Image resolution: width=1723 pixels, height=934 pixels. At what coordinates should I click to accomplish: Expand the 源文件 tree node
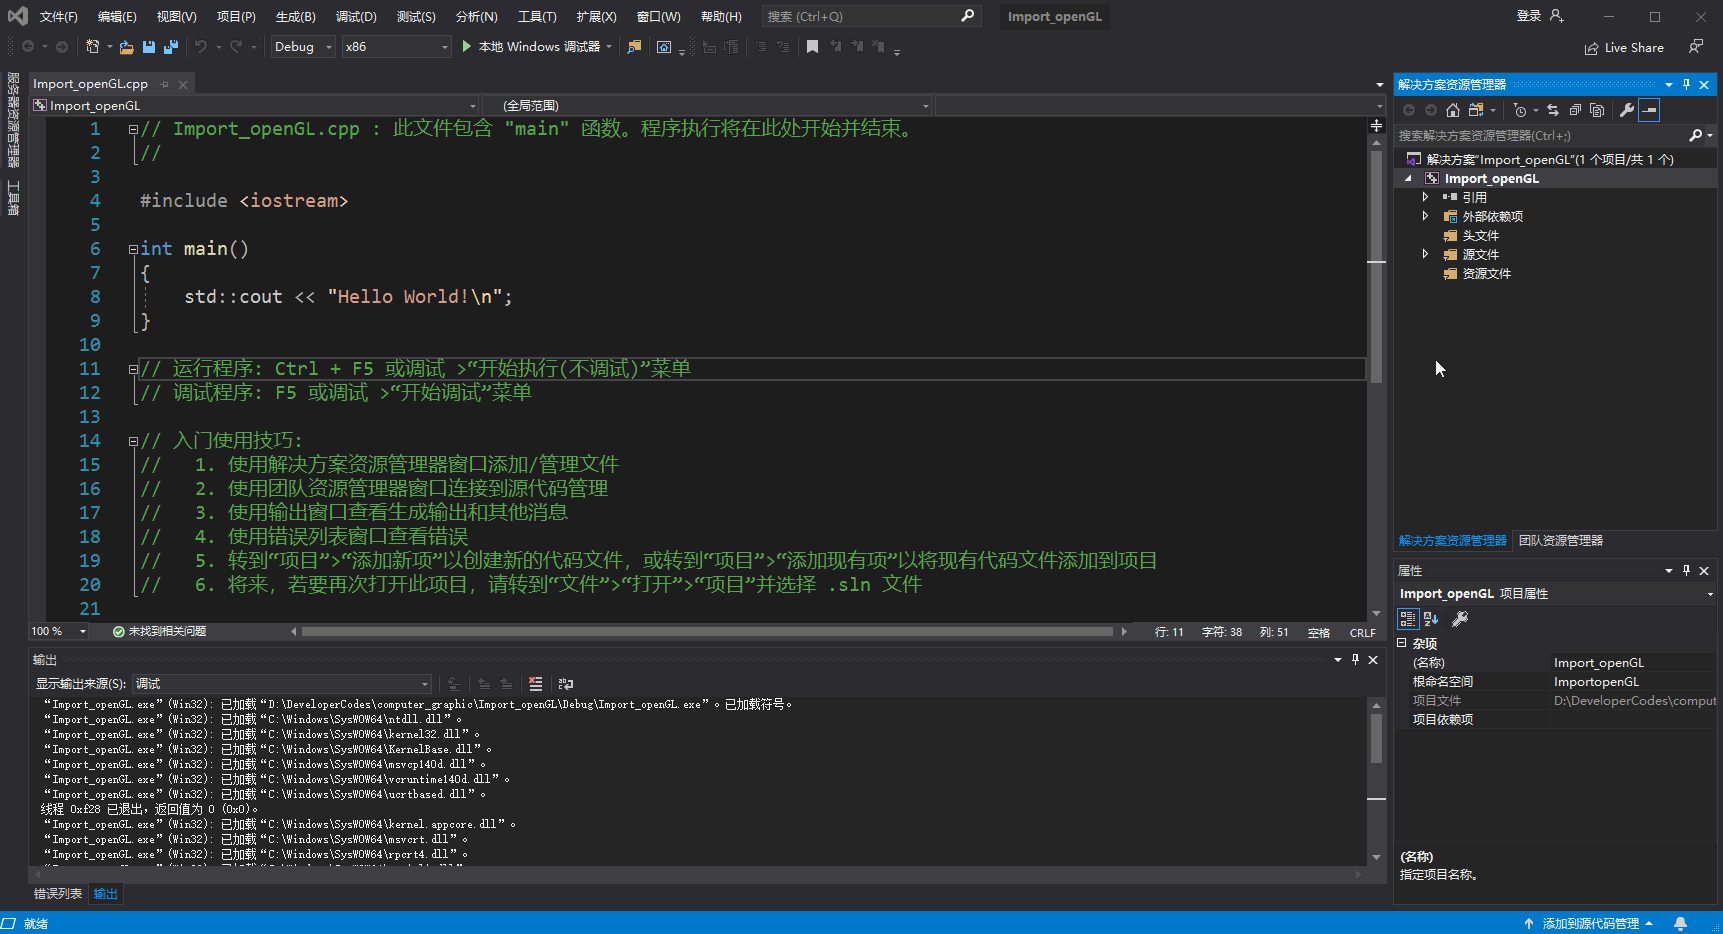(x=1427, y=254)
